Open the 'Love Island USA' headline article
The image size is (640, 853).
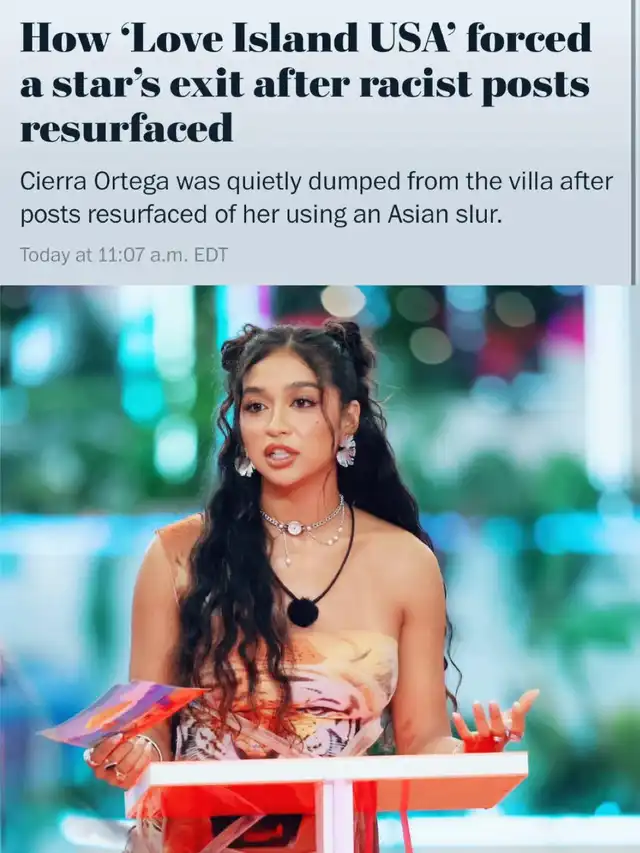(305, 83)
